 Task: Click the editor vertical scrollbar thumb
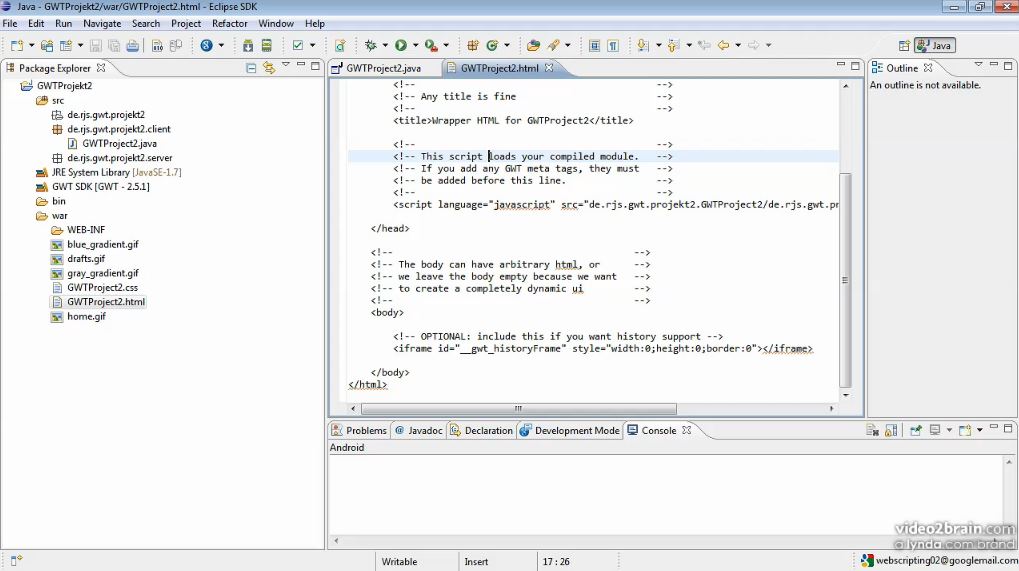pyautogui.click(x=845, y=280)
